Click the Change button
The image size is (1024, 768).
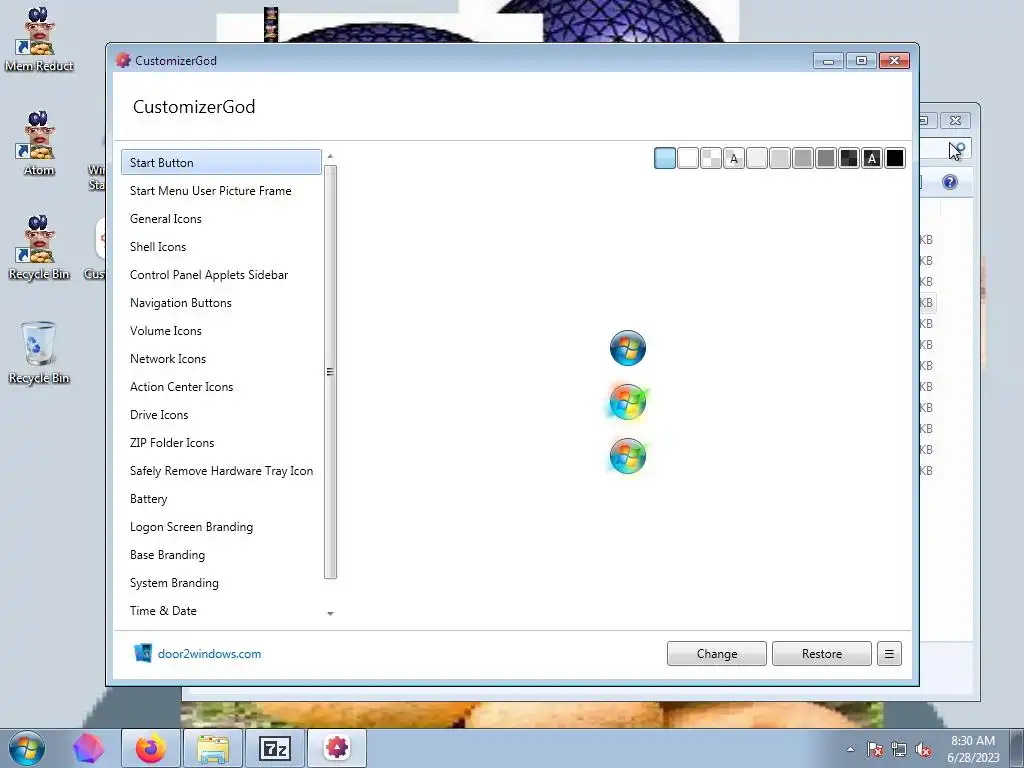coord(716,654)
